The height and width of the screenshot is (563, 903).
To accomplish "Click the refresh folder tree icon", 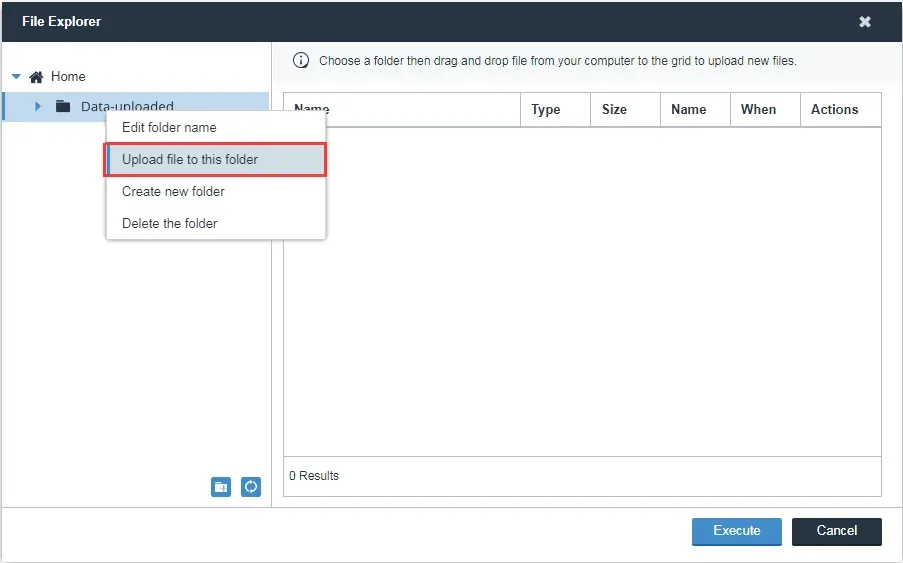I will tap(251, 487).
